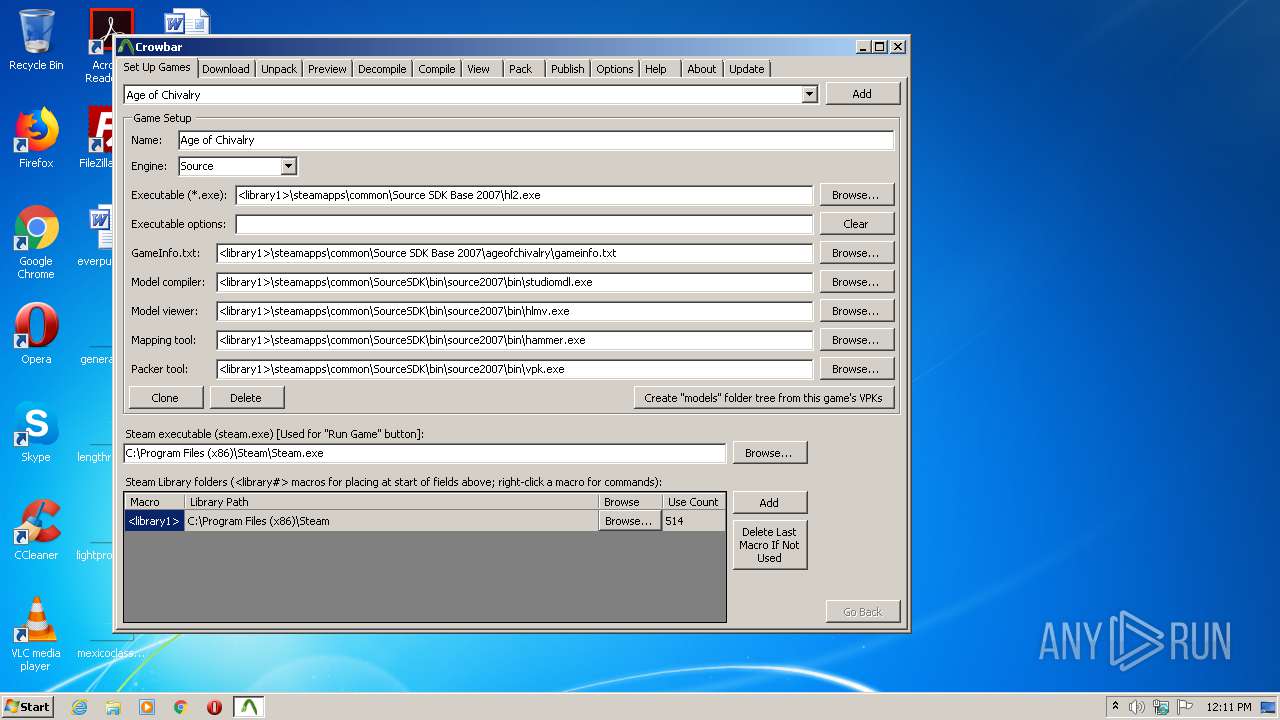The width and height of the screenshot is (1280, 720).
Task: Browse for the executable file
Action: (856, 195)
